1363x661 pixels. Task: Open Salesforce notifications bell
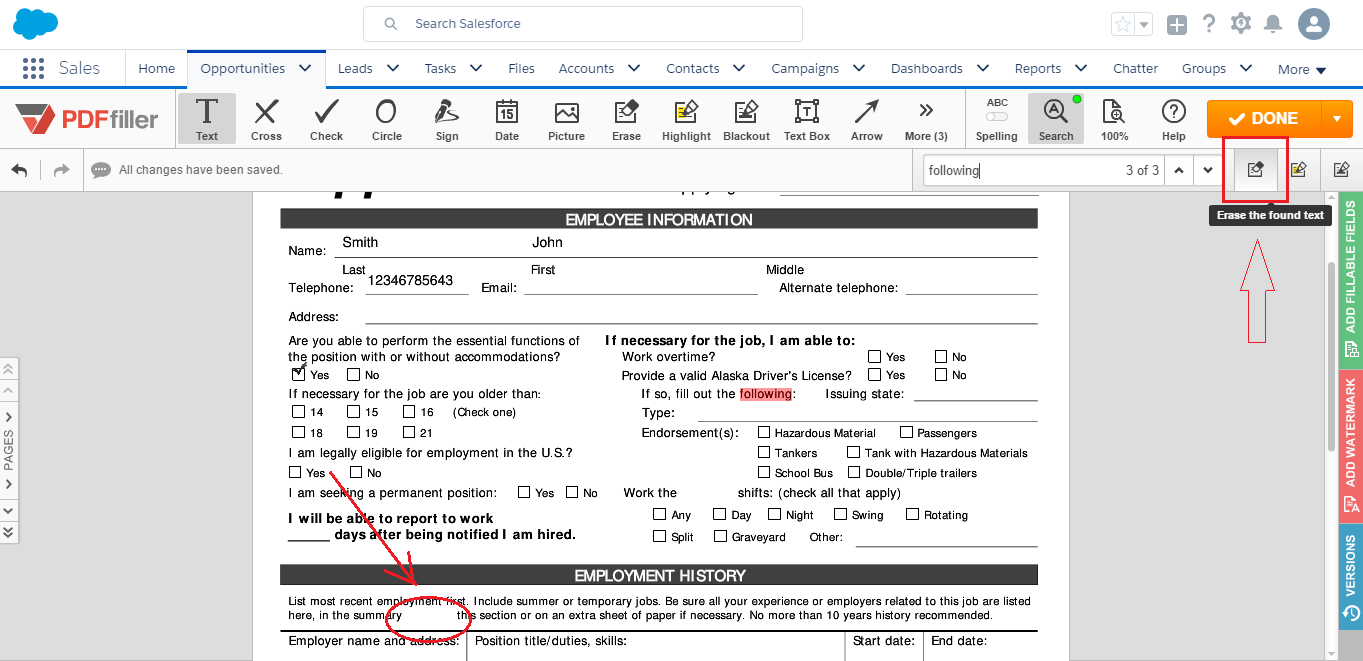(x=1273, y=23)
